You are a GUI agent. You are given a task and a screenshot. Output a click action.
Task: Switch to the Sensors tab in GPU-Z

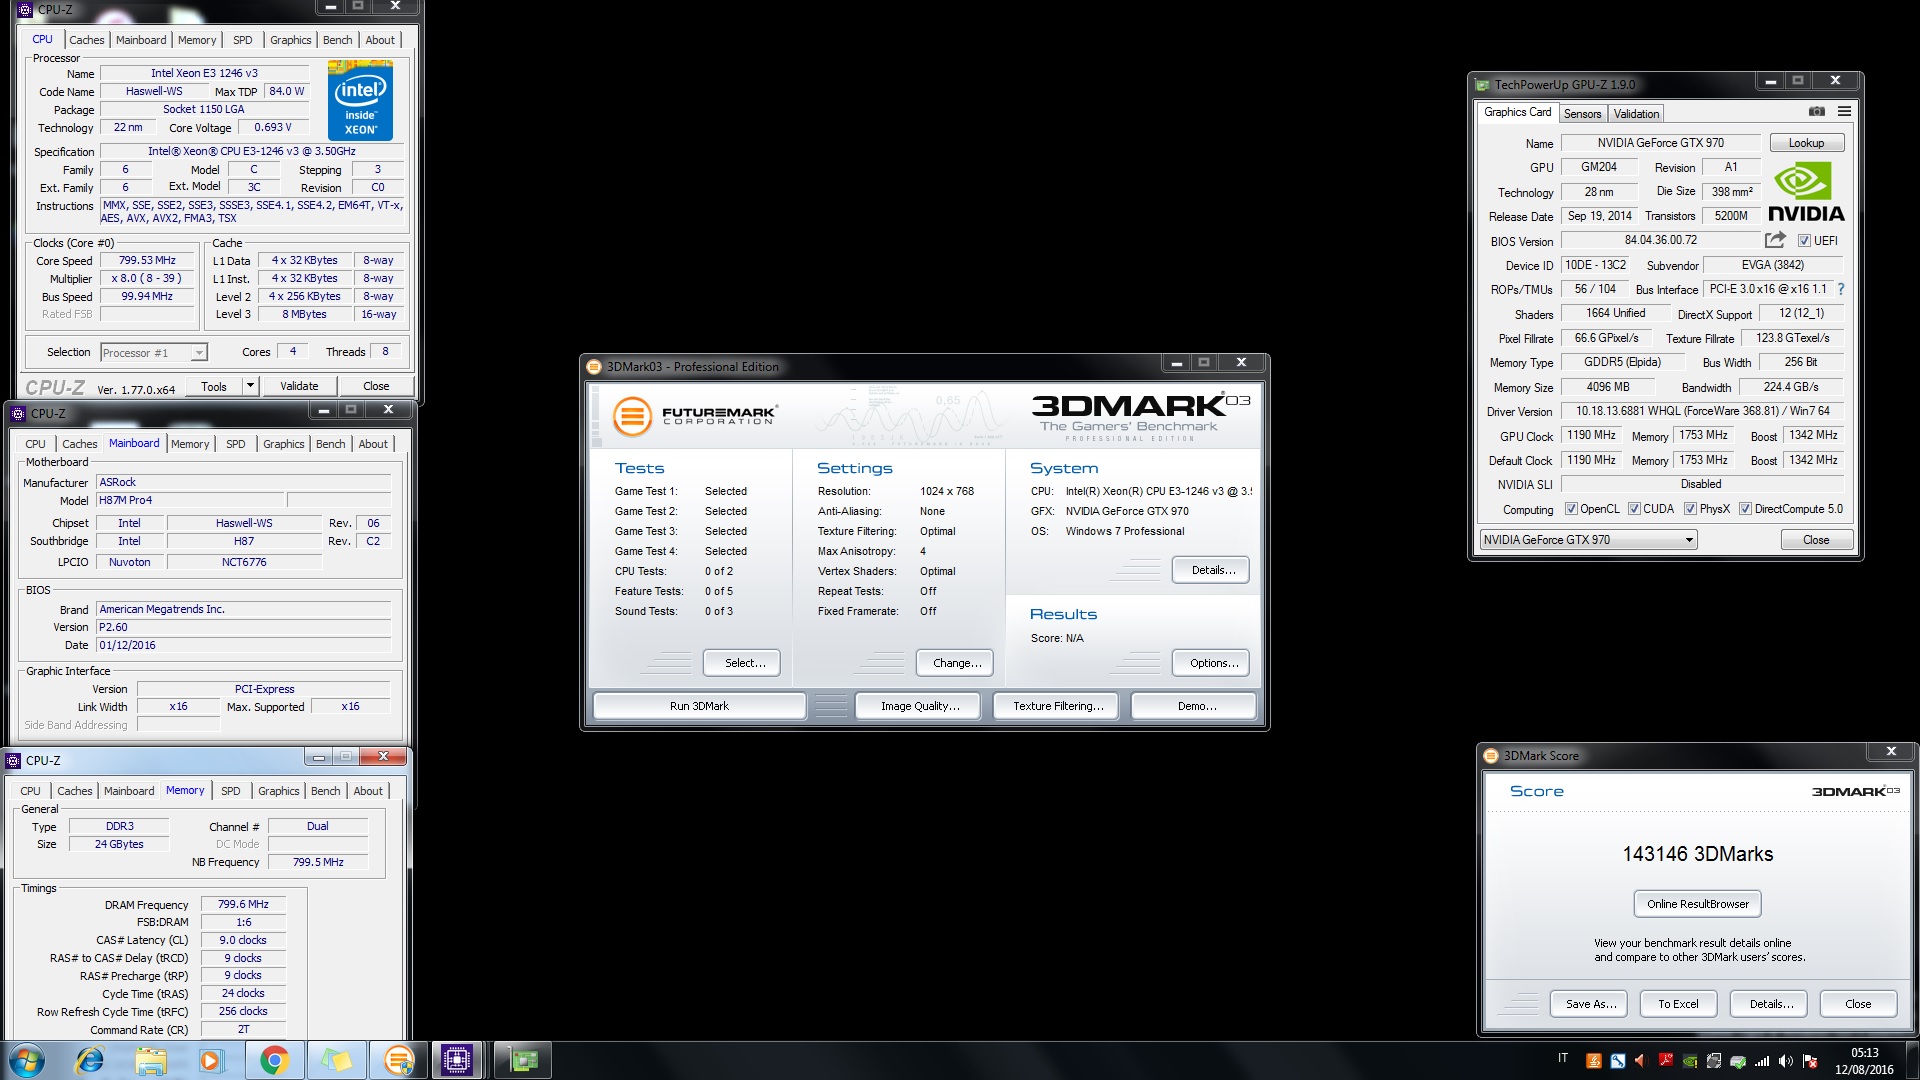click(1582, 114)
